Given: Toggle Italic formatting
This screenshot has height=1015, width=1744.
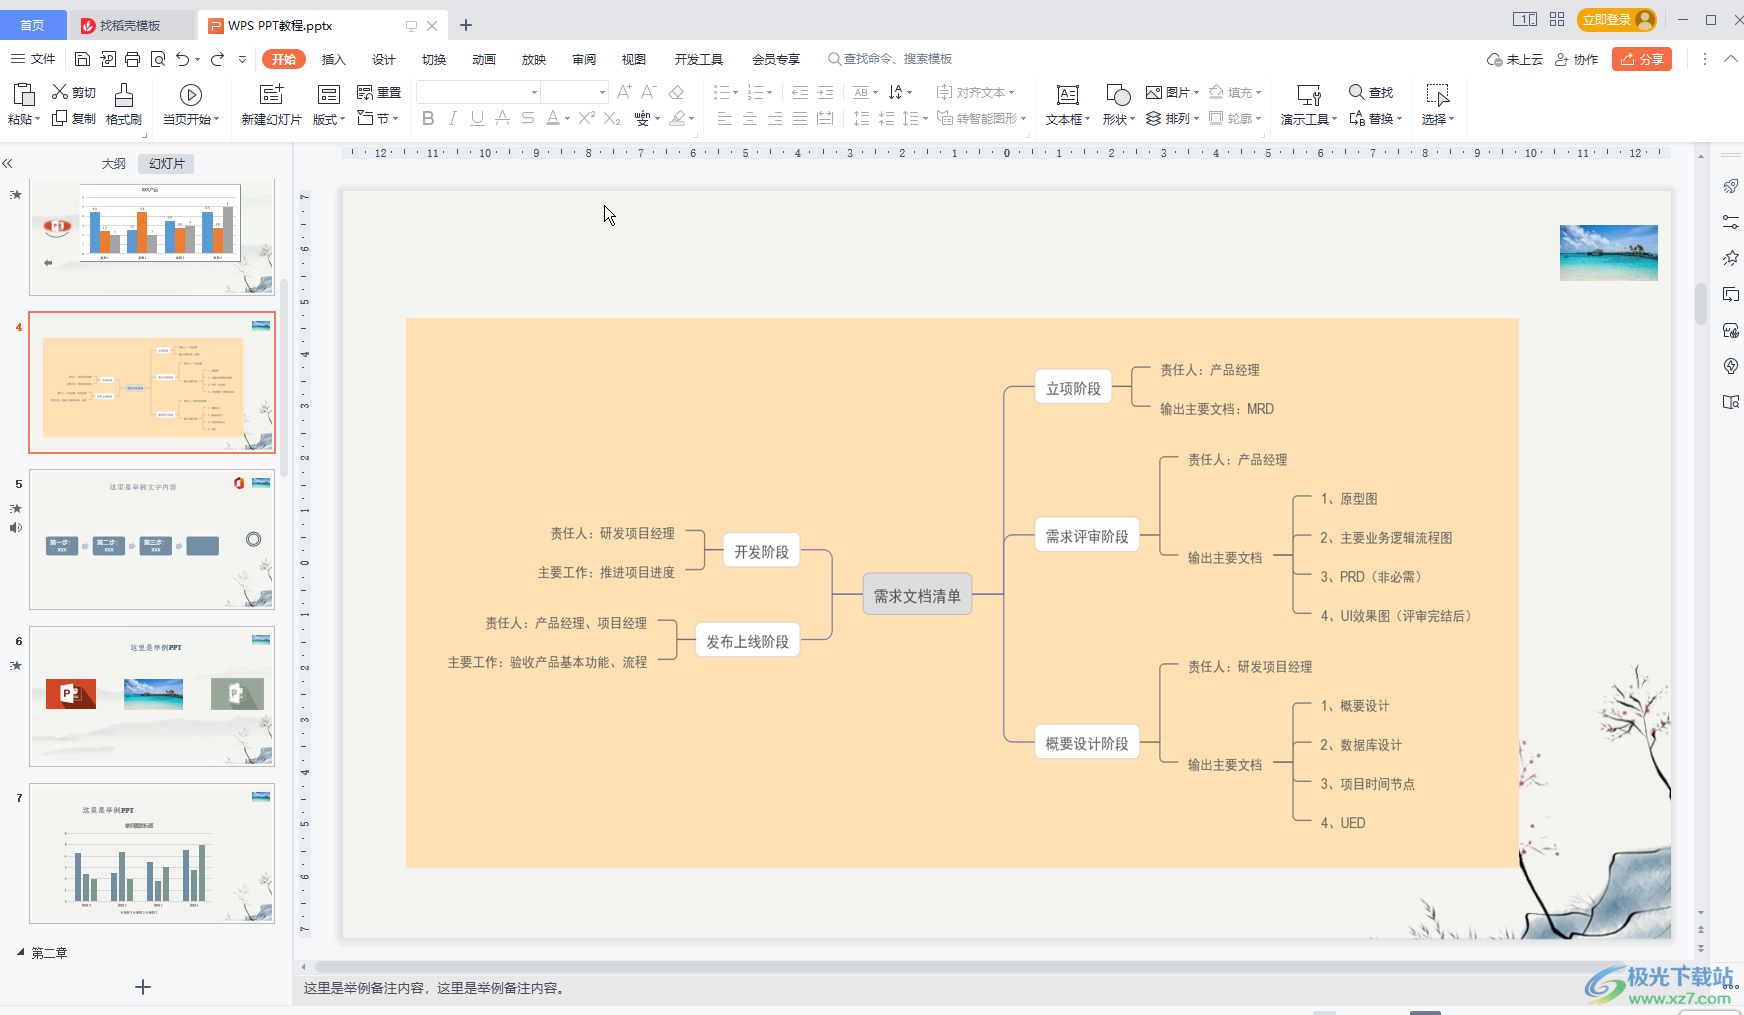Looking at the screenshot, I should 453,118.
